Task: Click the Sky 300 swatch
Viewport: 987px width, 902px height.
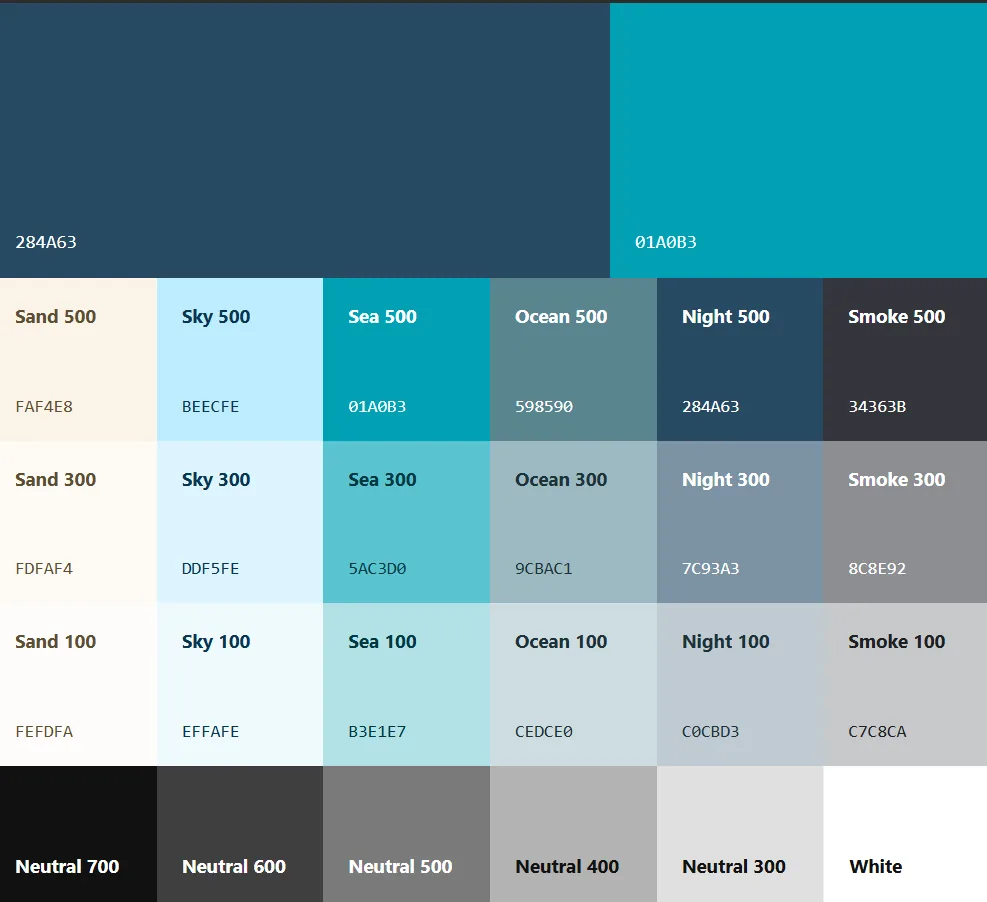Action: [x=240, y=522]
